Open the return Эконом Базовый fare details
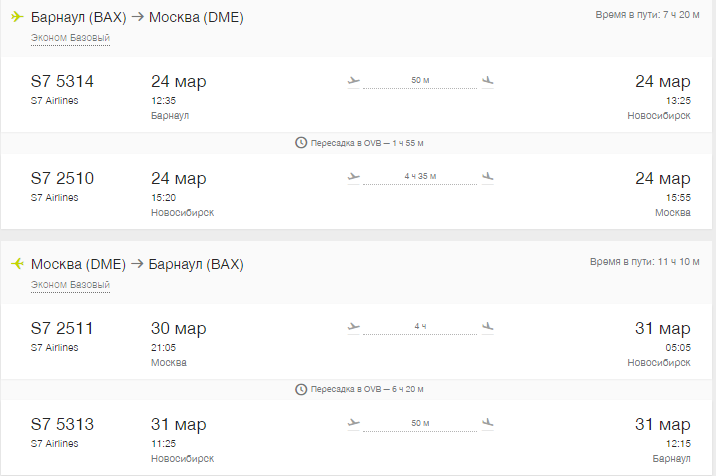Screen dimensions: 716x476 tap(70, 285)
